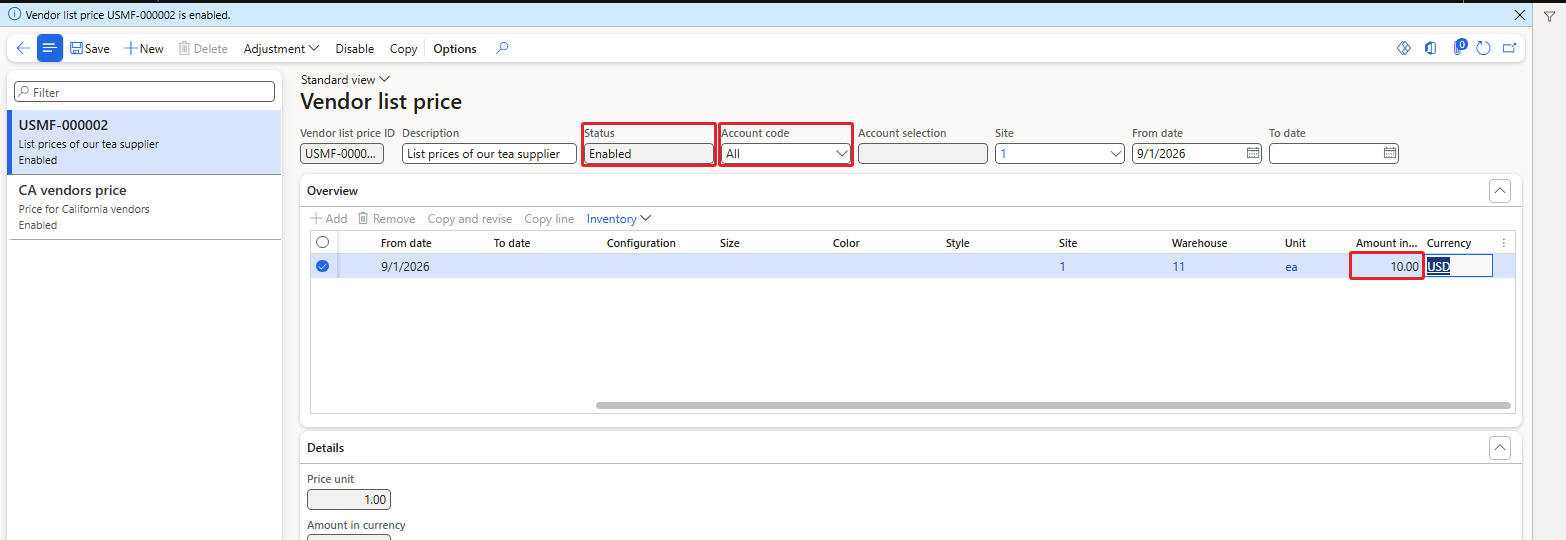Viewport: 1566px width, 540px height.
Task: Click the Account selection field
Action: [x=922, y=154]
